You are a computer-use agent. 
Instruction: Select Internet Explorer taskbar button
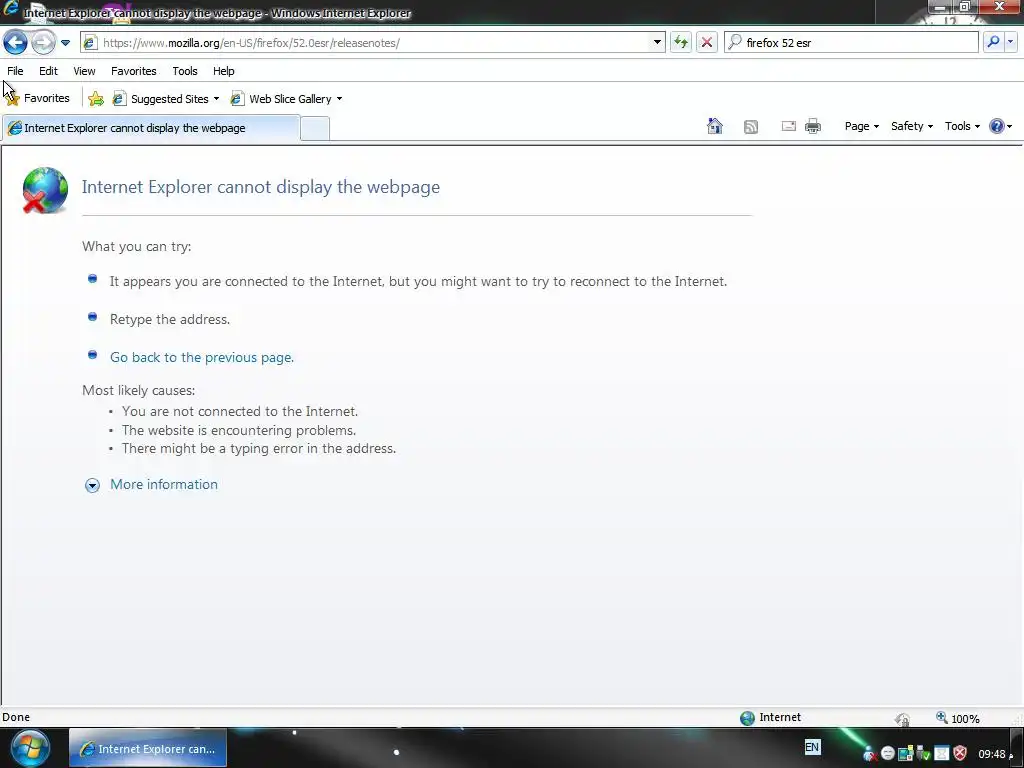[148, 748]
